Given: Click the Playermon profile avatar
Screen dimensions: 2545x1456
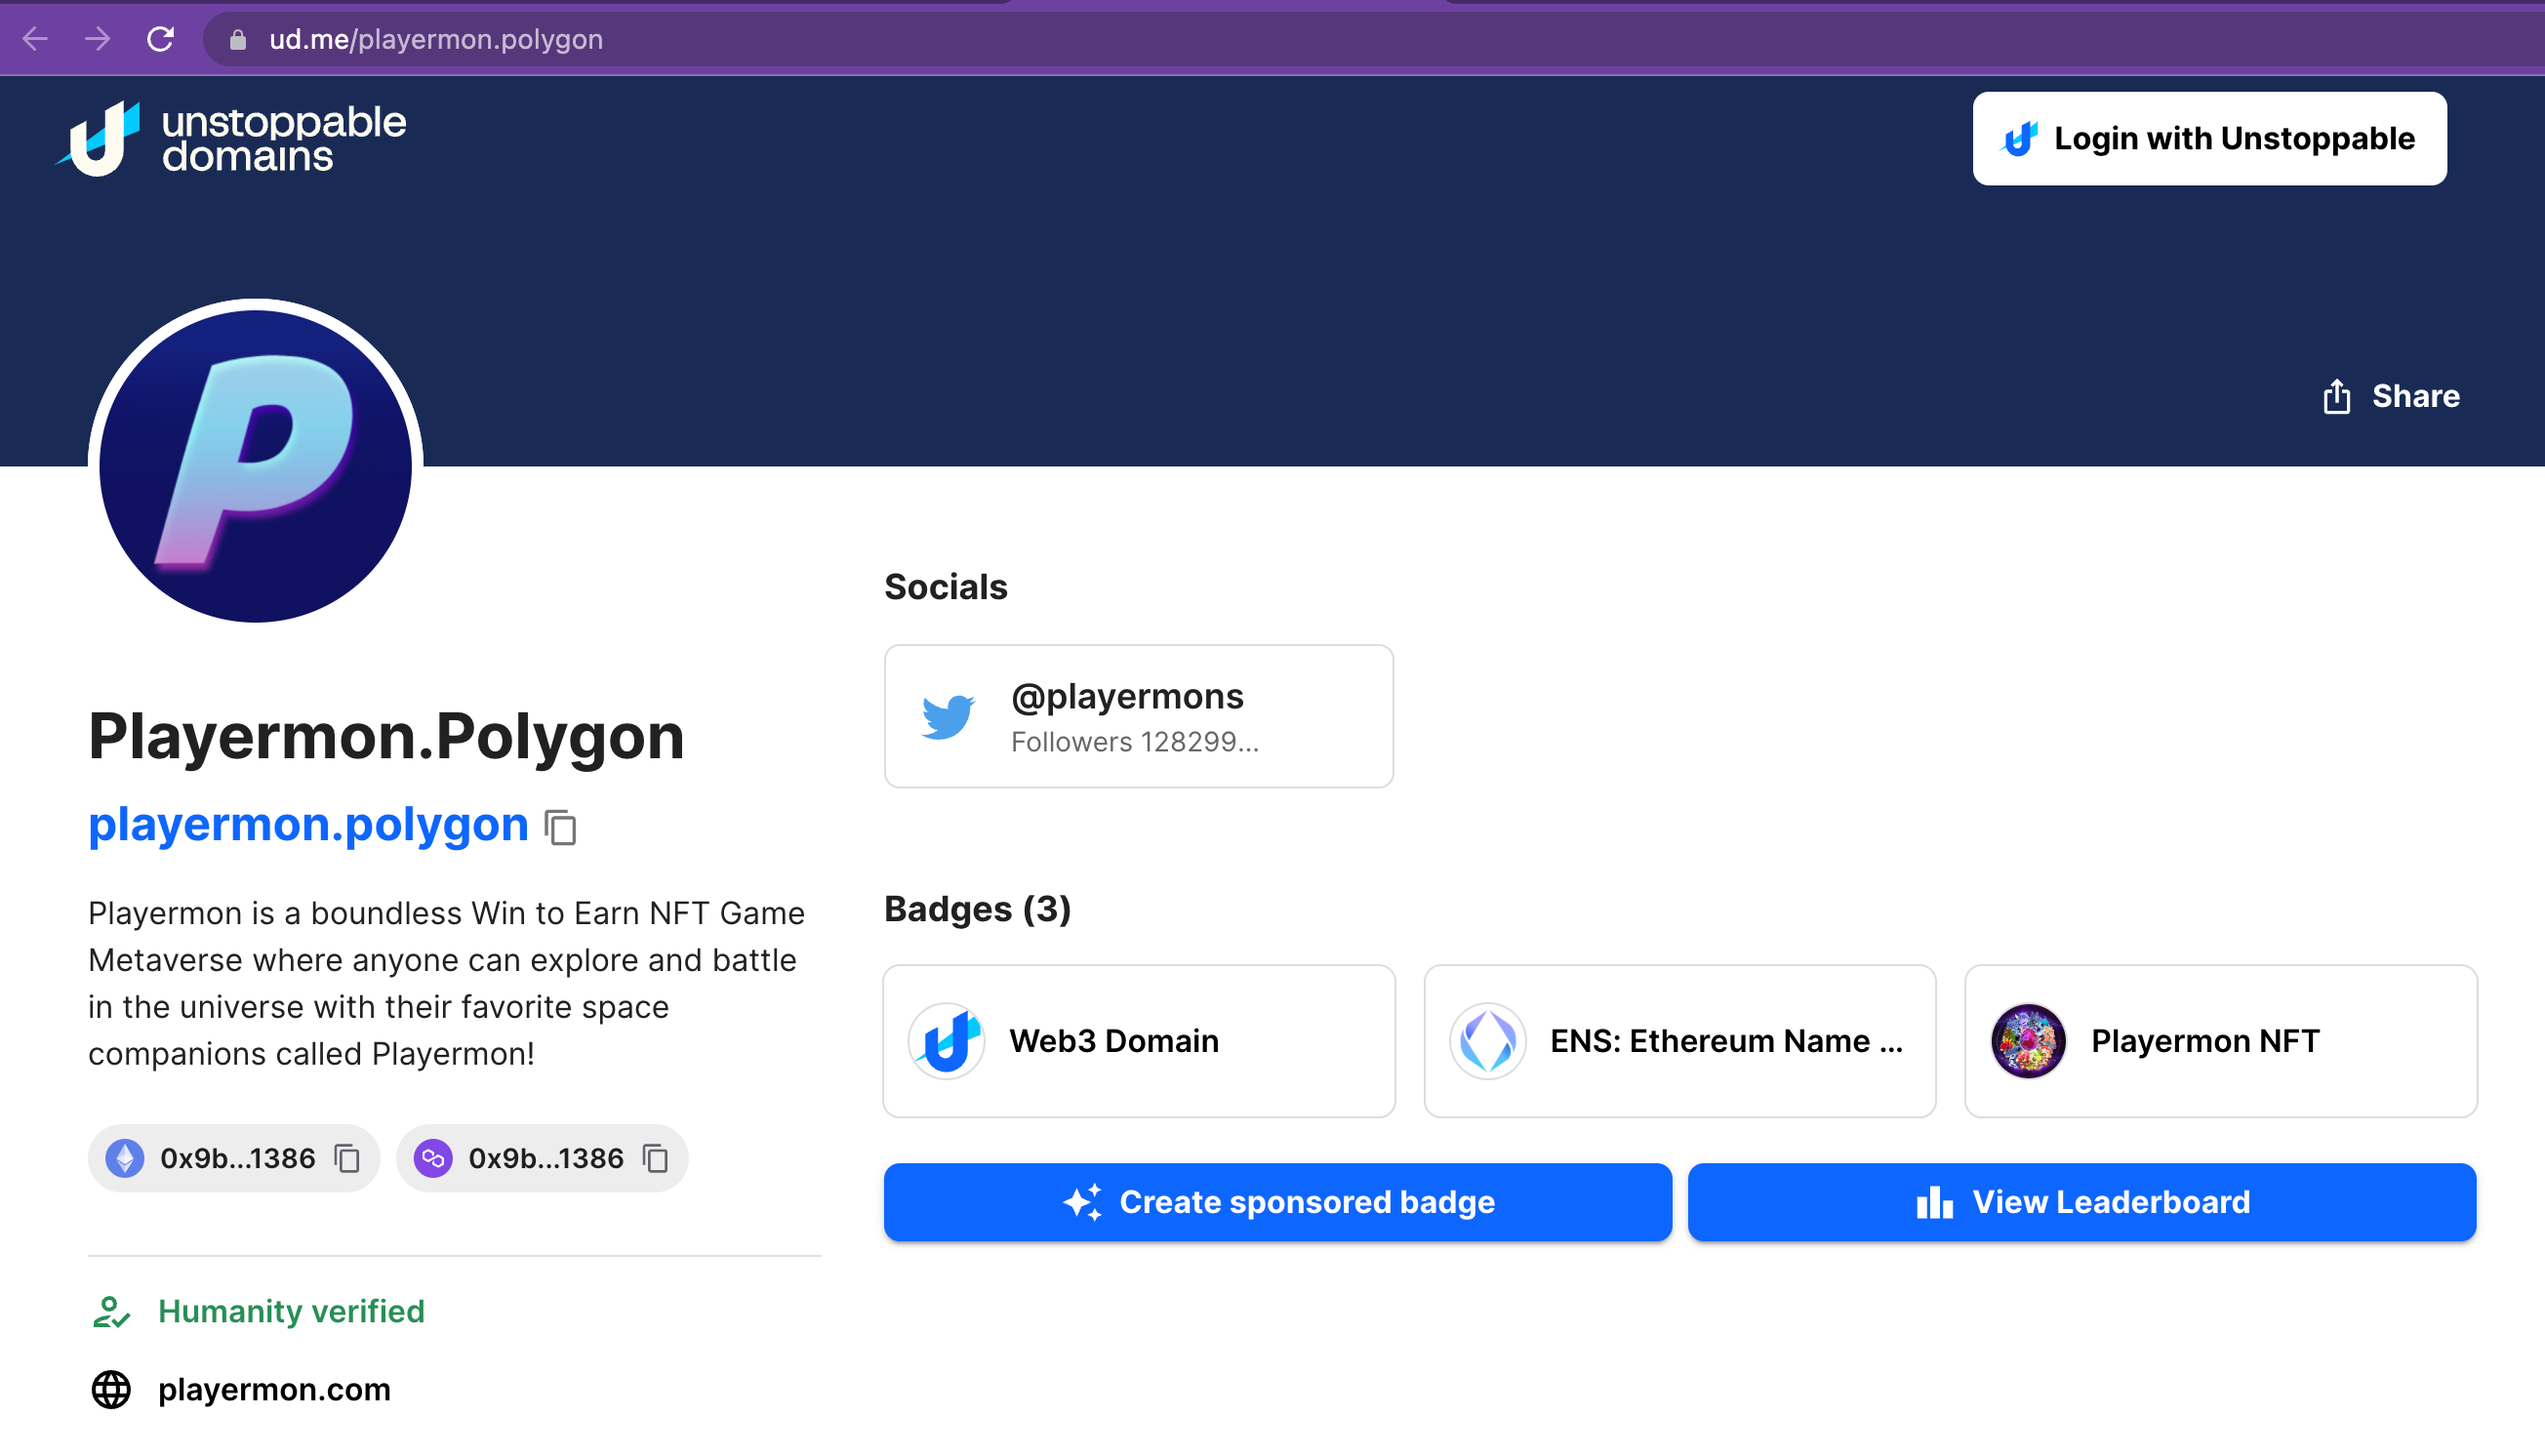Looking at the screenshot, I should (256, 465).
